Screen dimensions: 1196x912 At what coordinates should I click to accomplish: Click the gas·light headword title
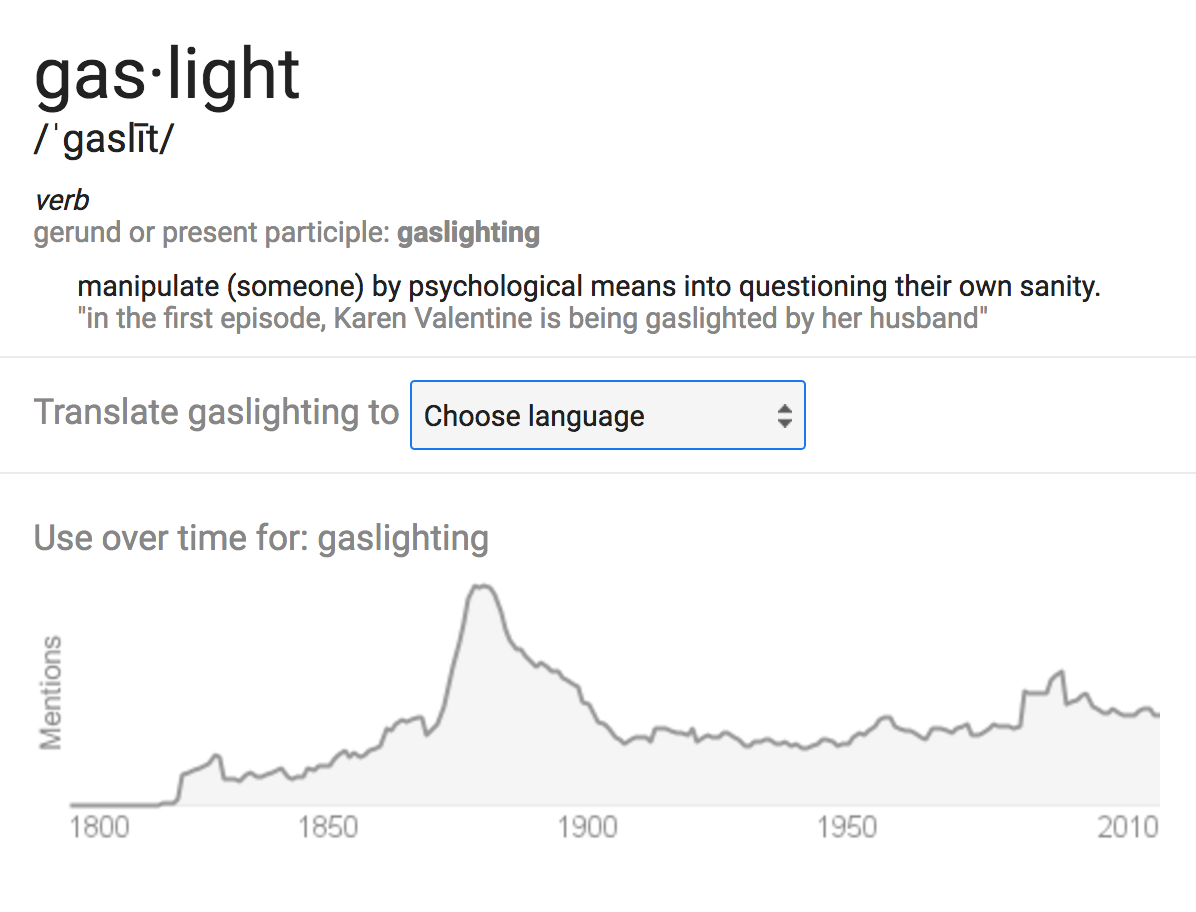click(x=167, y=74)
